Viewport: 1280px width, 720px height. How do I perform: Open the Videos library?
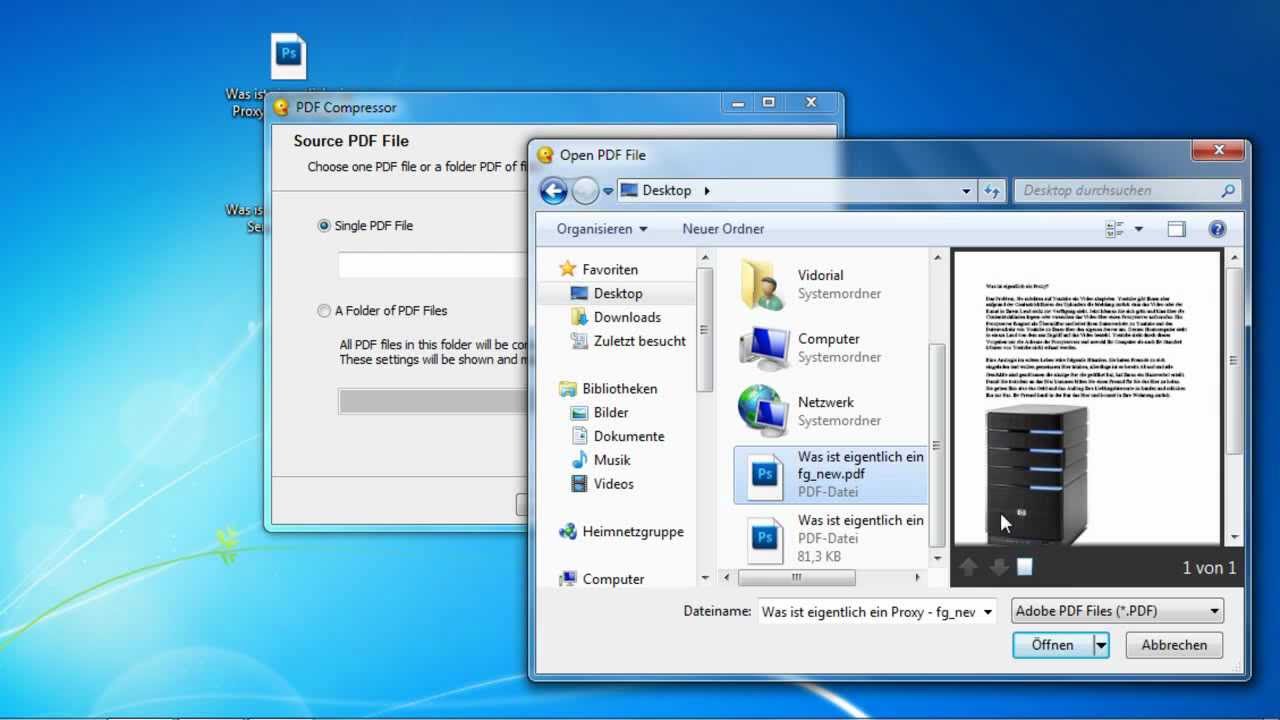[x=602, y=484]
